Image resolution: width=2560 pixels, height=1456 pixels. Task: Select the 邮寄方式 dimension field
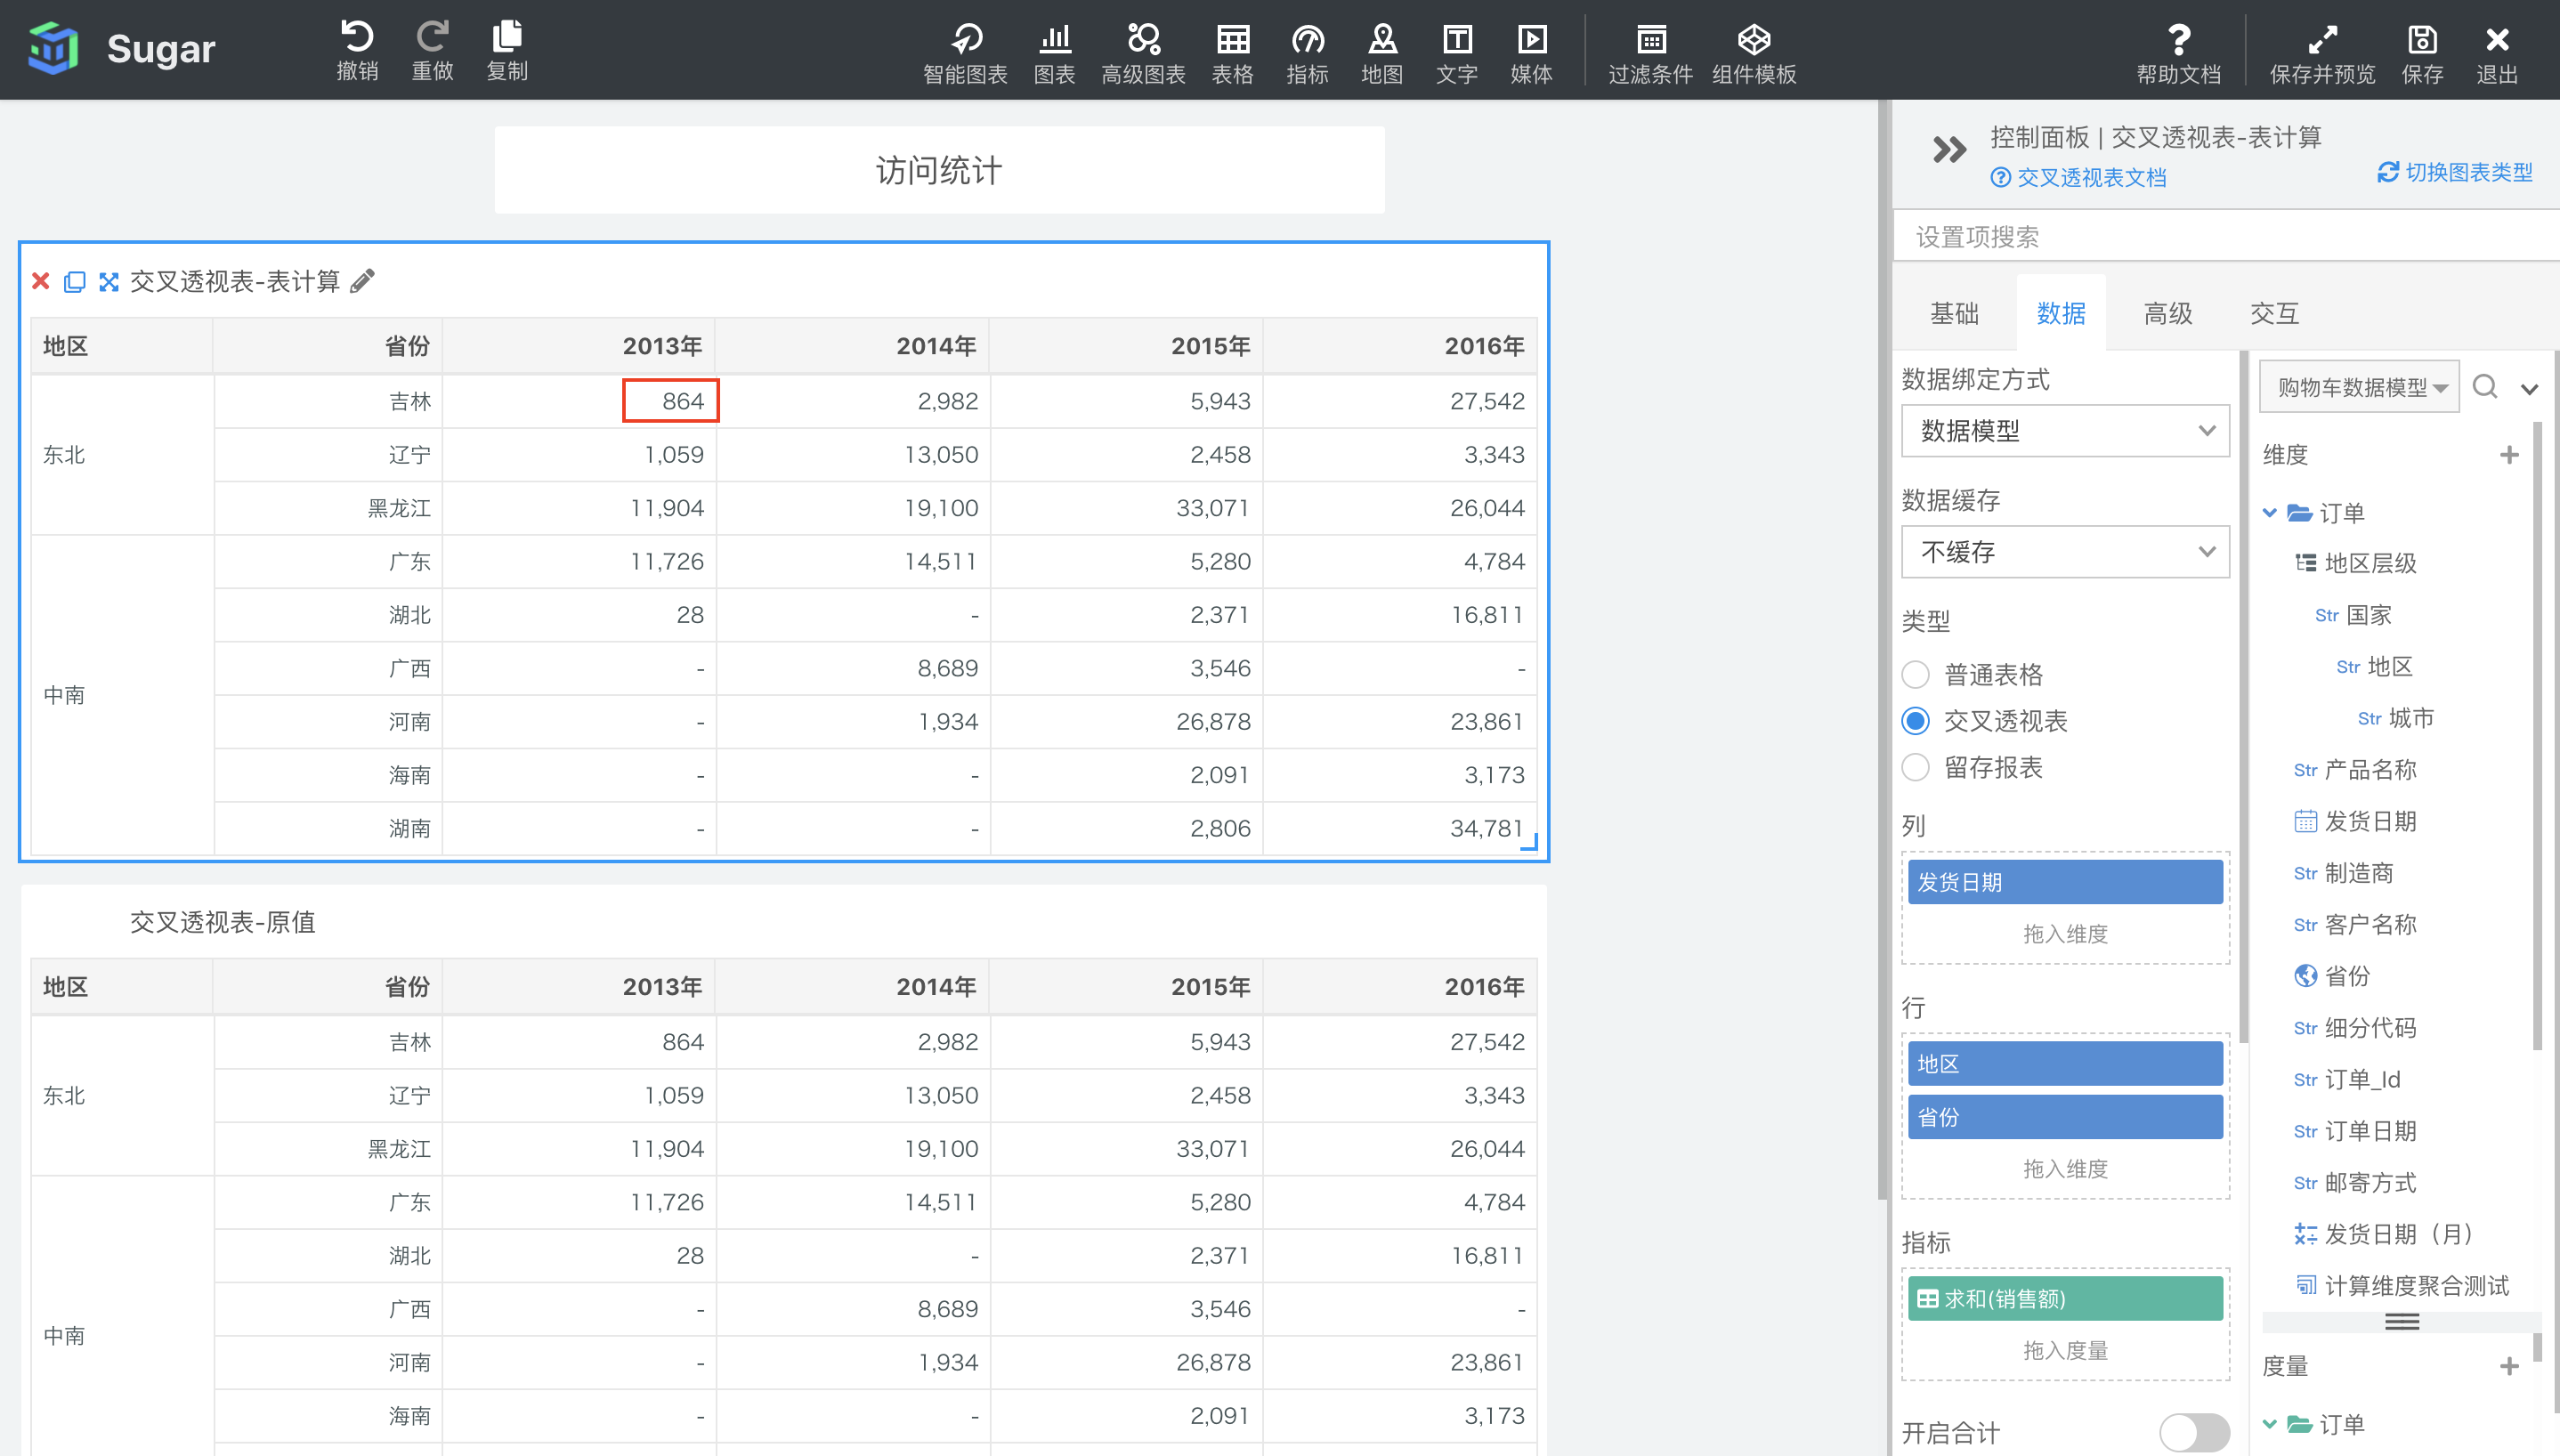pos(2355,1183)
